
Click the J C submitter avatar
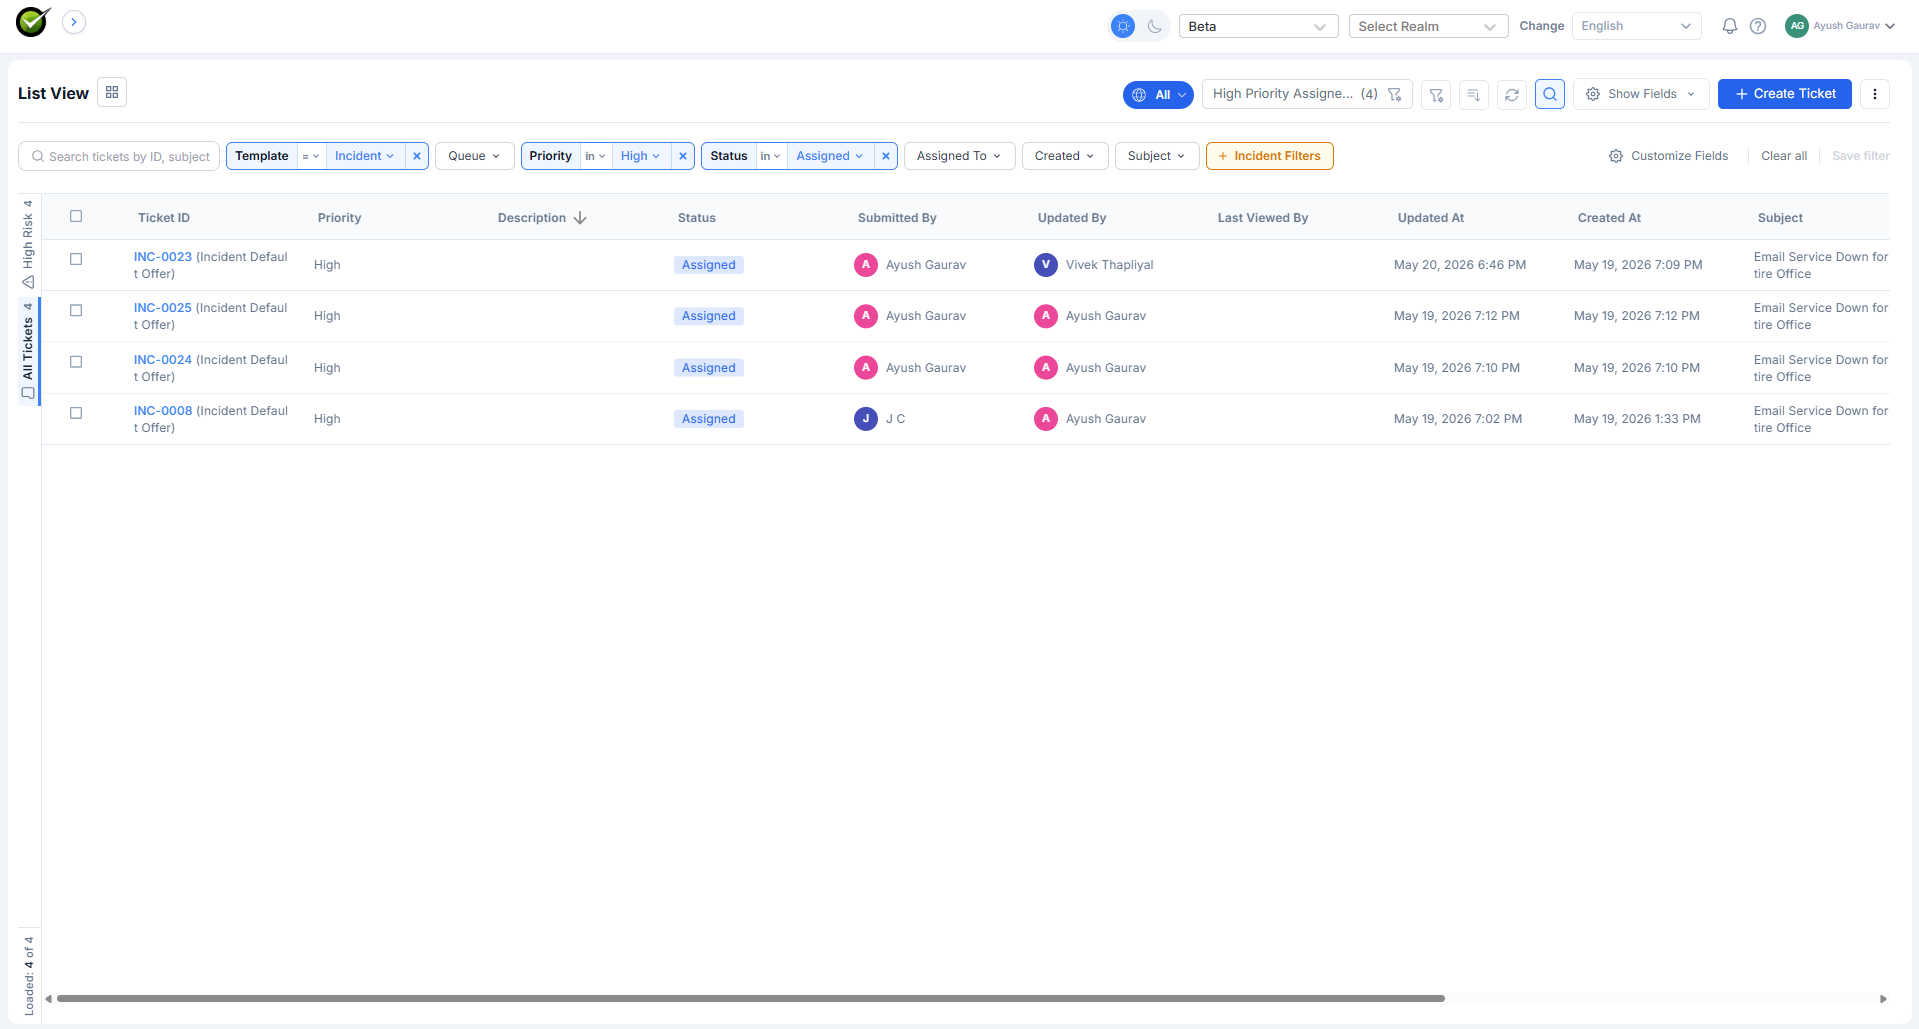866,419
